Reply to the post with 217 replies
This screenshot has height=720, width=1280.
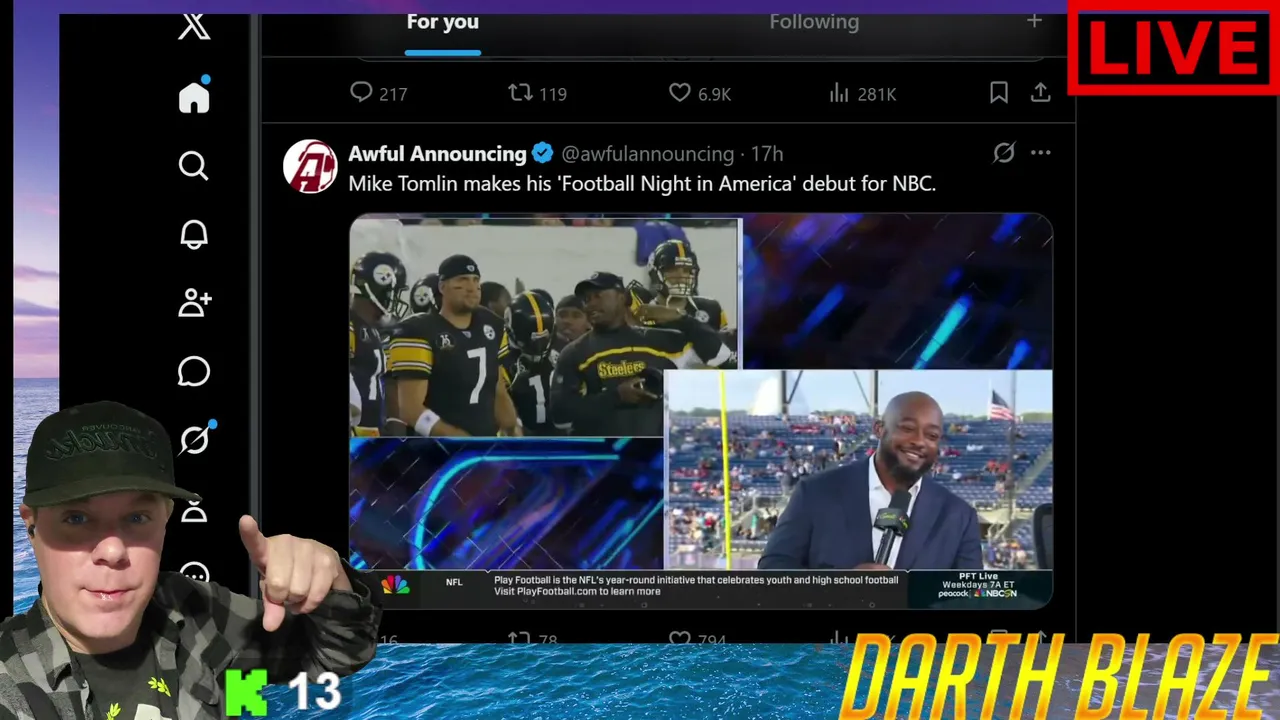point(378,93)
